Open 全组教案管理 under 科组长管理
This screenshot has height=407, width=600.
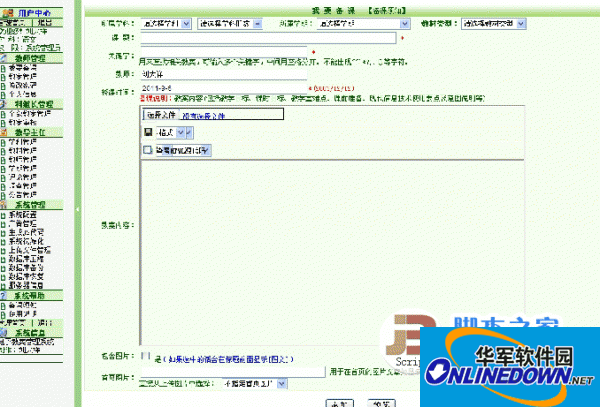point(30,114)
